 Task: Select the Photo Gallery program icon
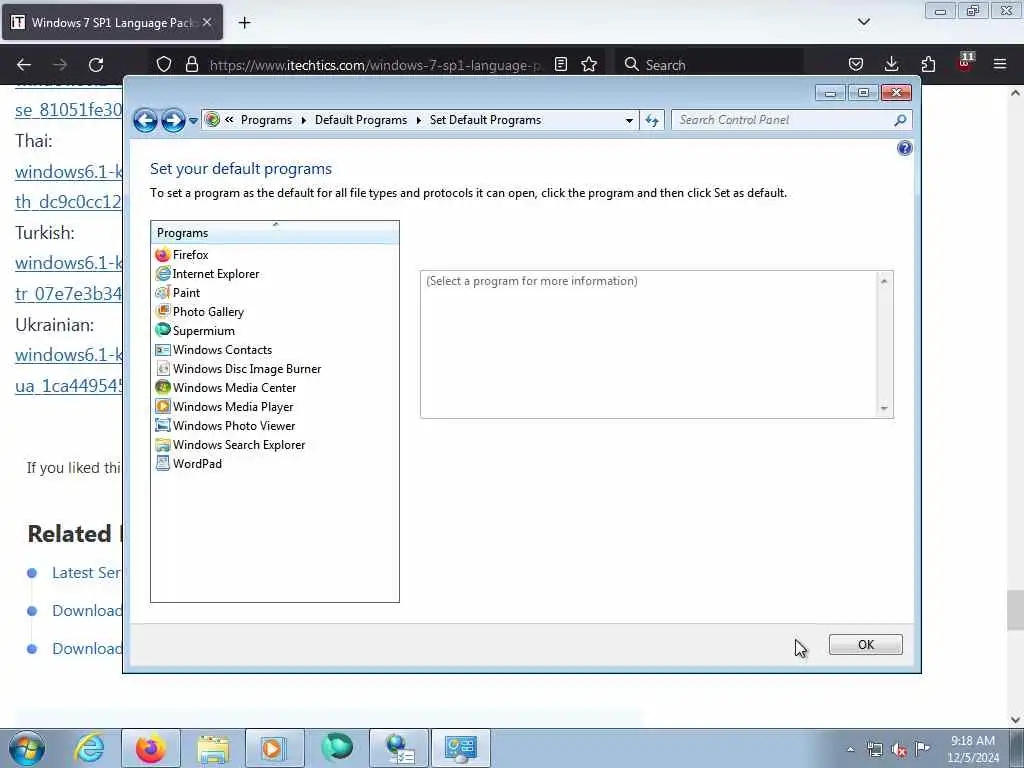pyautogui.click(x=163, y=312)
